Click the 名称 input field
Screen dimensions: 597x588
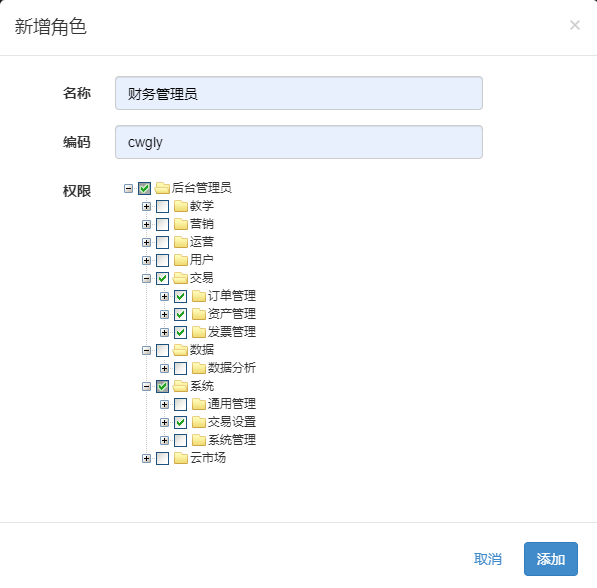(299, 93)
